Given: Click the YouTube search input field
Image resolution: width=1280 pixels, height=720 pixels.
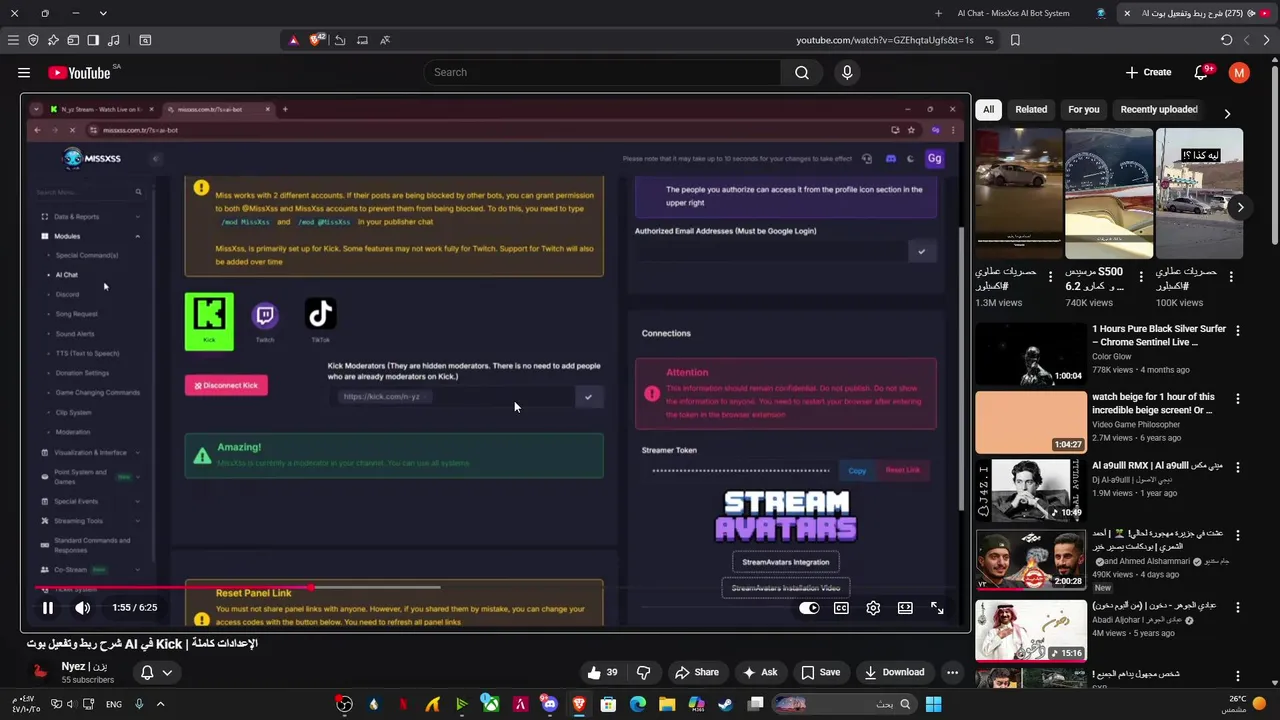Looking at the screenshot, I should click(x=602, y=72).
